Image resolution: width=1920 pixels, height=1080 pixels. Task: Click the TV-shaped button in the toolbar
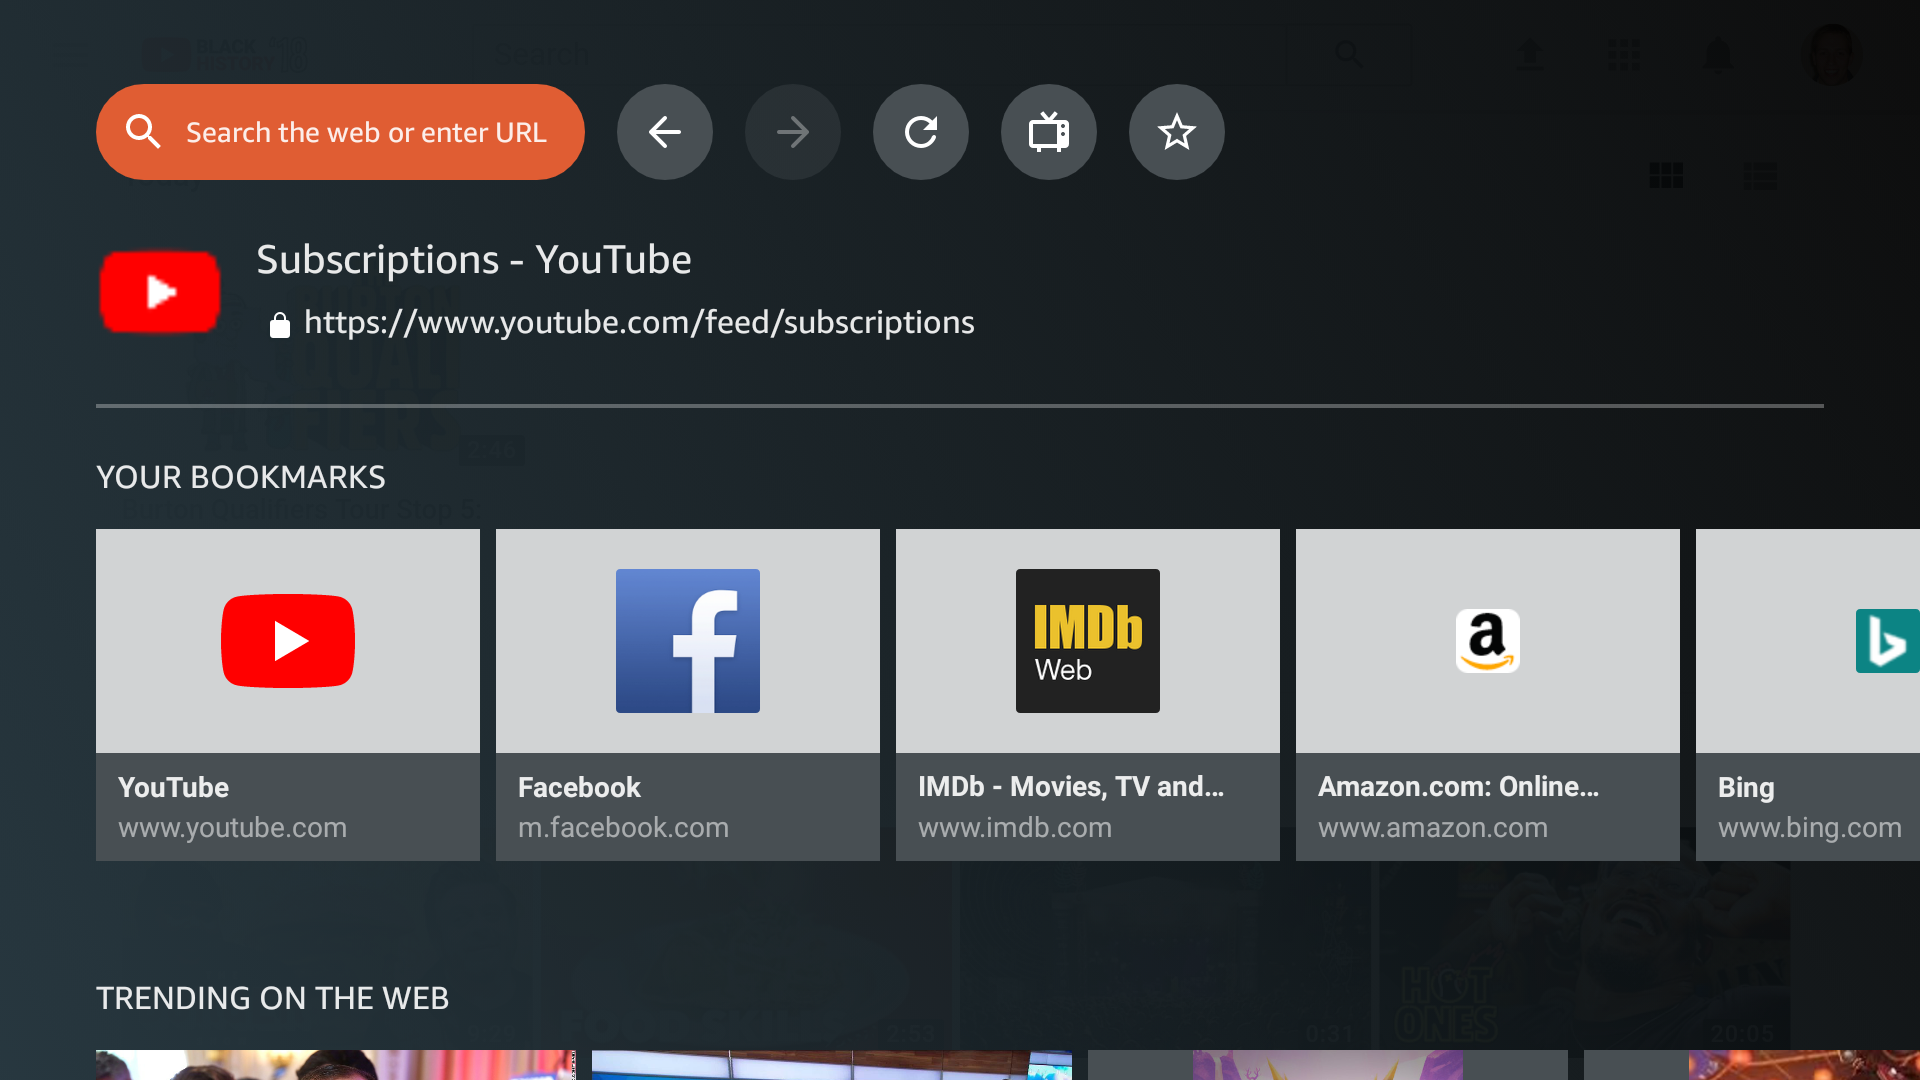click(x=1048, y=132)
